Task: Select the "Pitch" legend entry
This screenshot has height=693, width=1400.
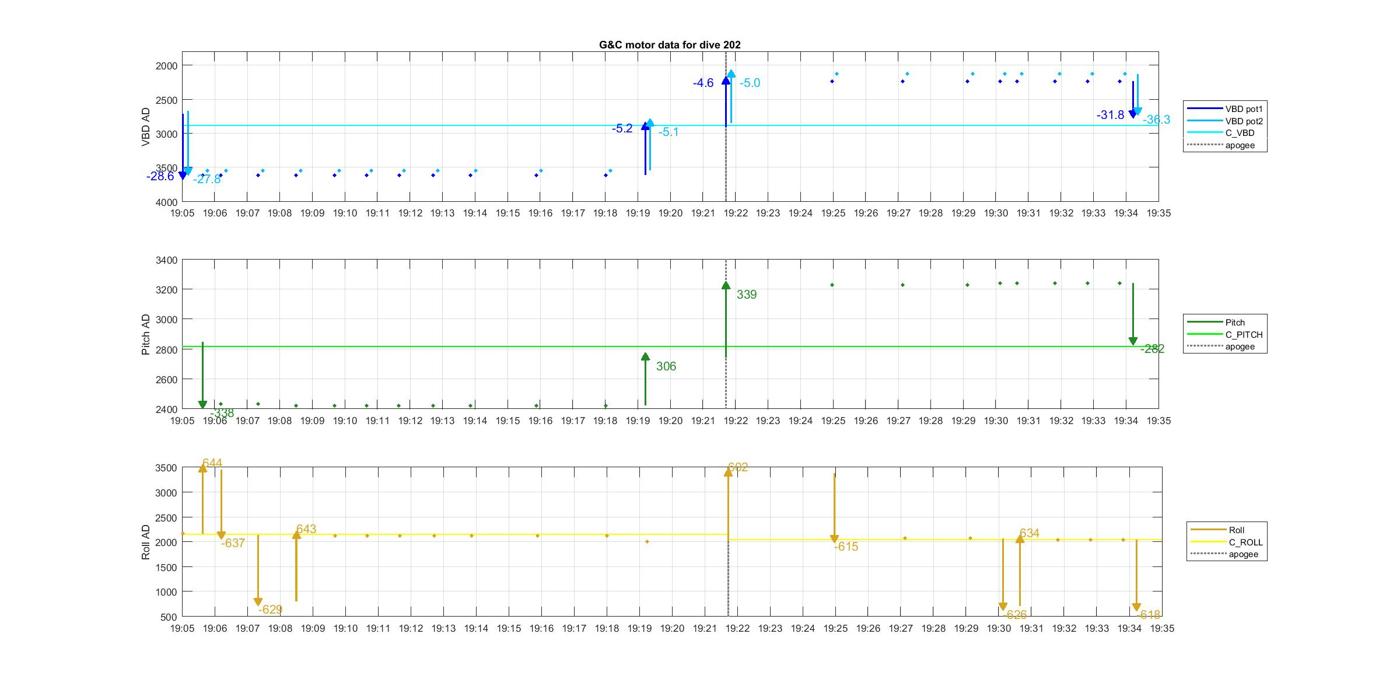Action: coord(1224,323)
